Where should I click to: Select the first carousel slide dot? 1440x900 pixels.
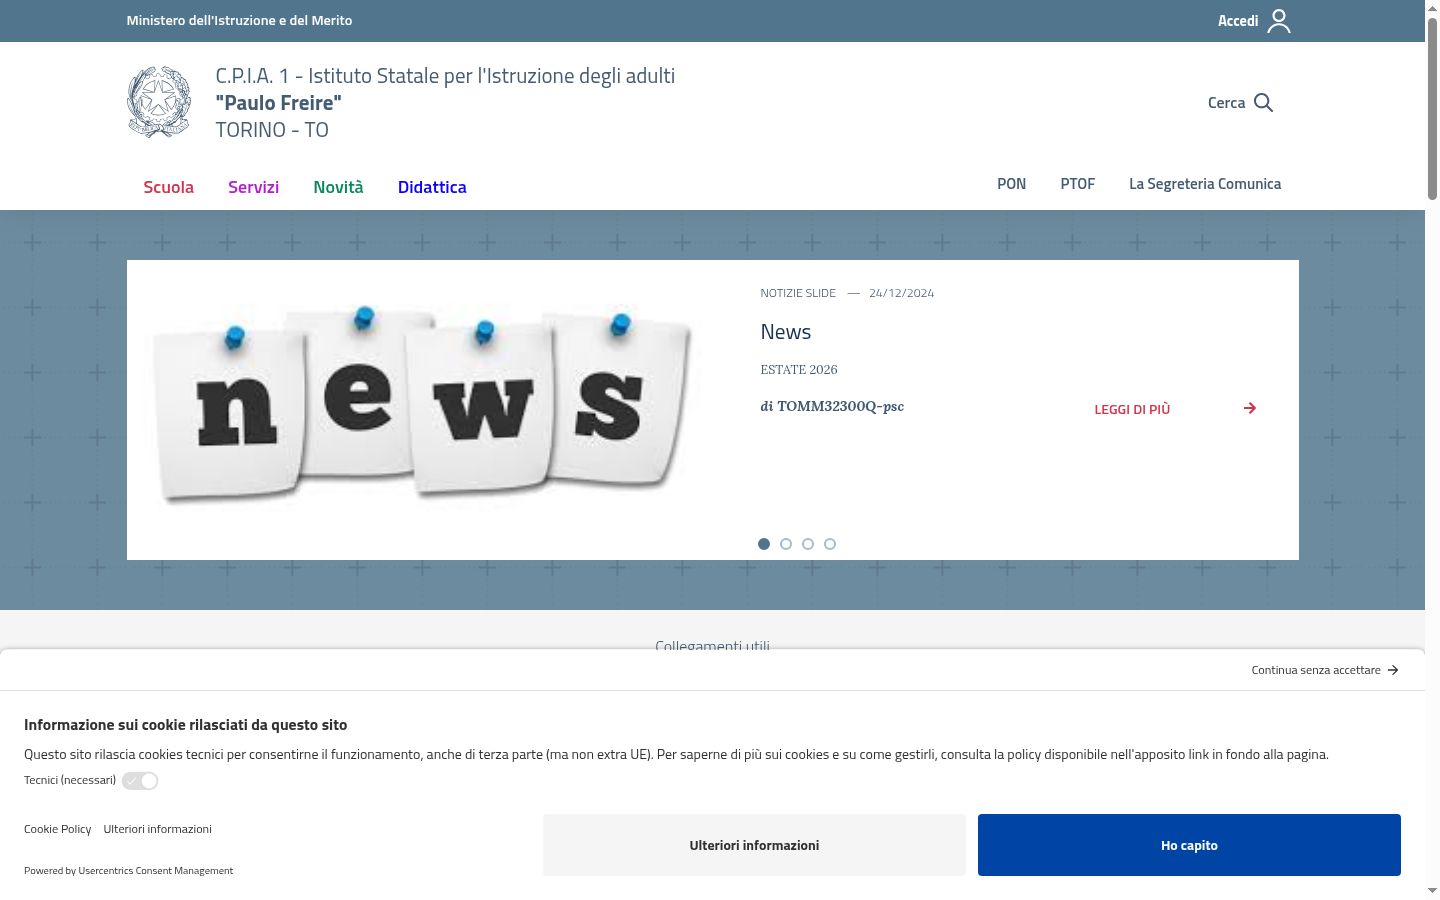tap(764, 544)
